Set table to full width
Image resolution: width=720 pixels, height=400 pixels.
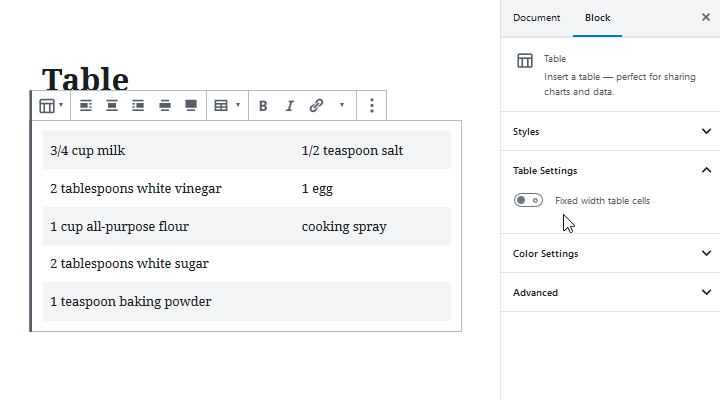(190, 105)
